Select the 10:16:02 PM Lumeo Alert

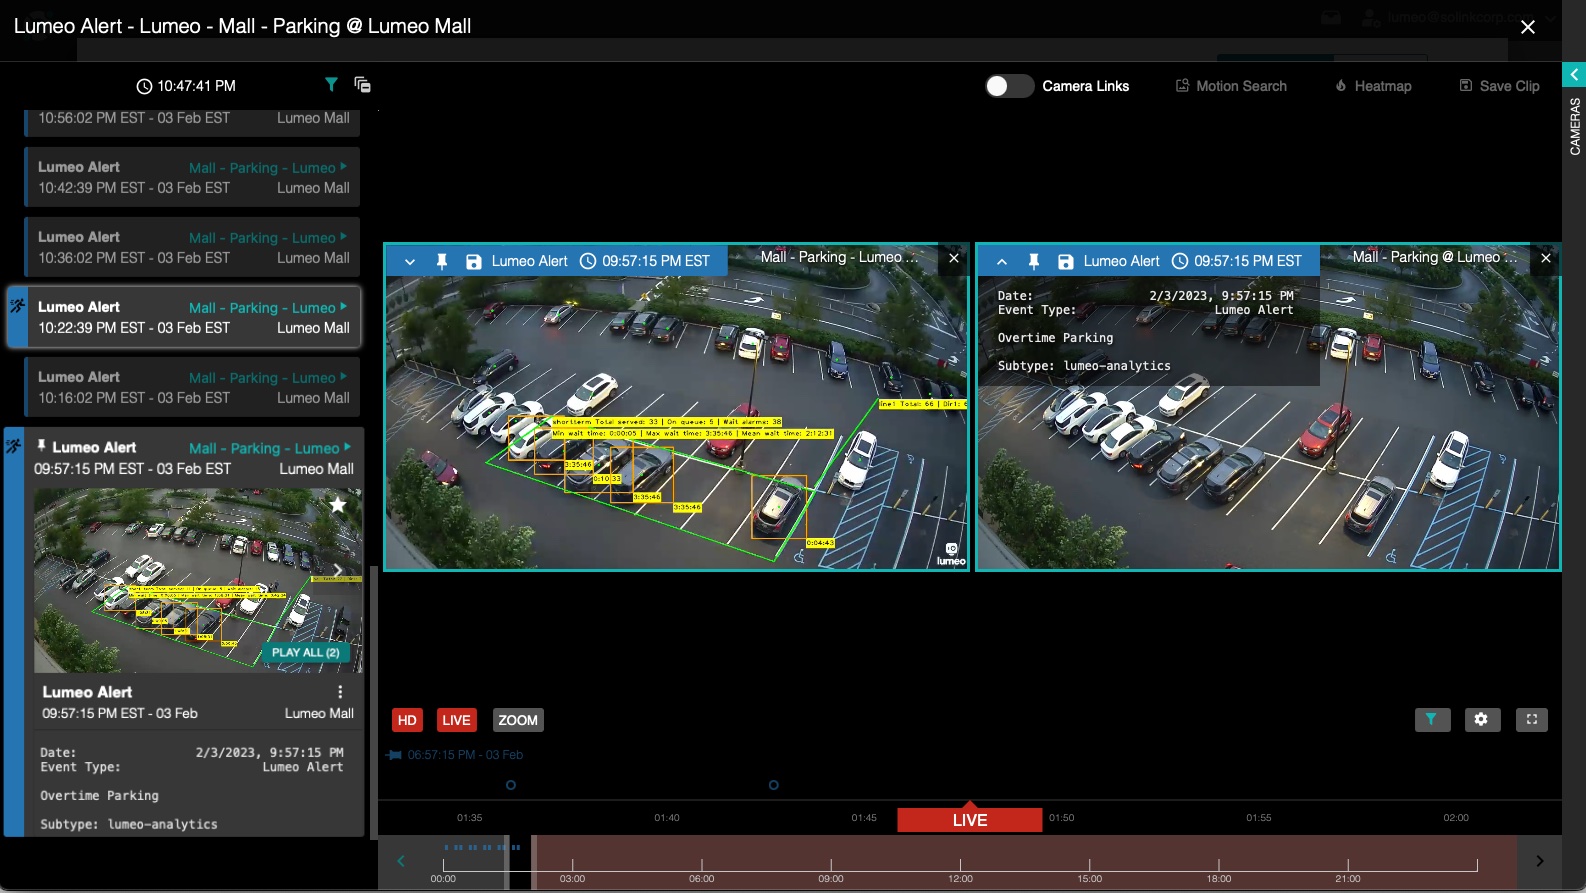click(192, 387)
